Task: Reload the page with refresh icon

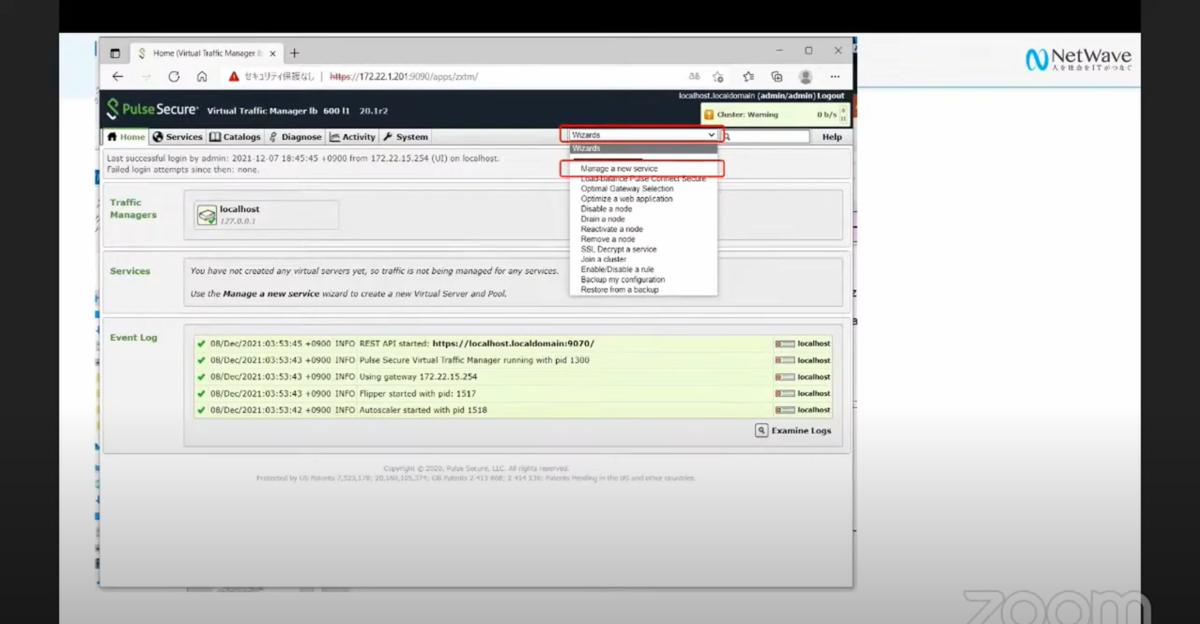Action: (x=174, y=76)
